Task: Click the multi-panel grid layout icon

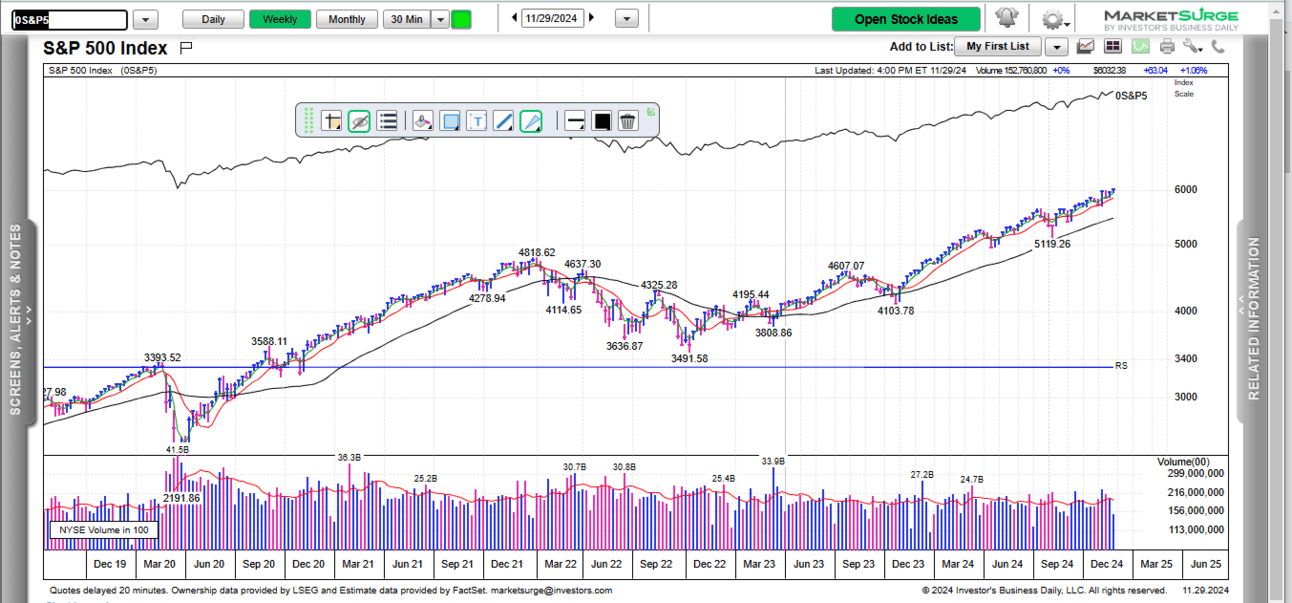Action: pos(1113,46)
